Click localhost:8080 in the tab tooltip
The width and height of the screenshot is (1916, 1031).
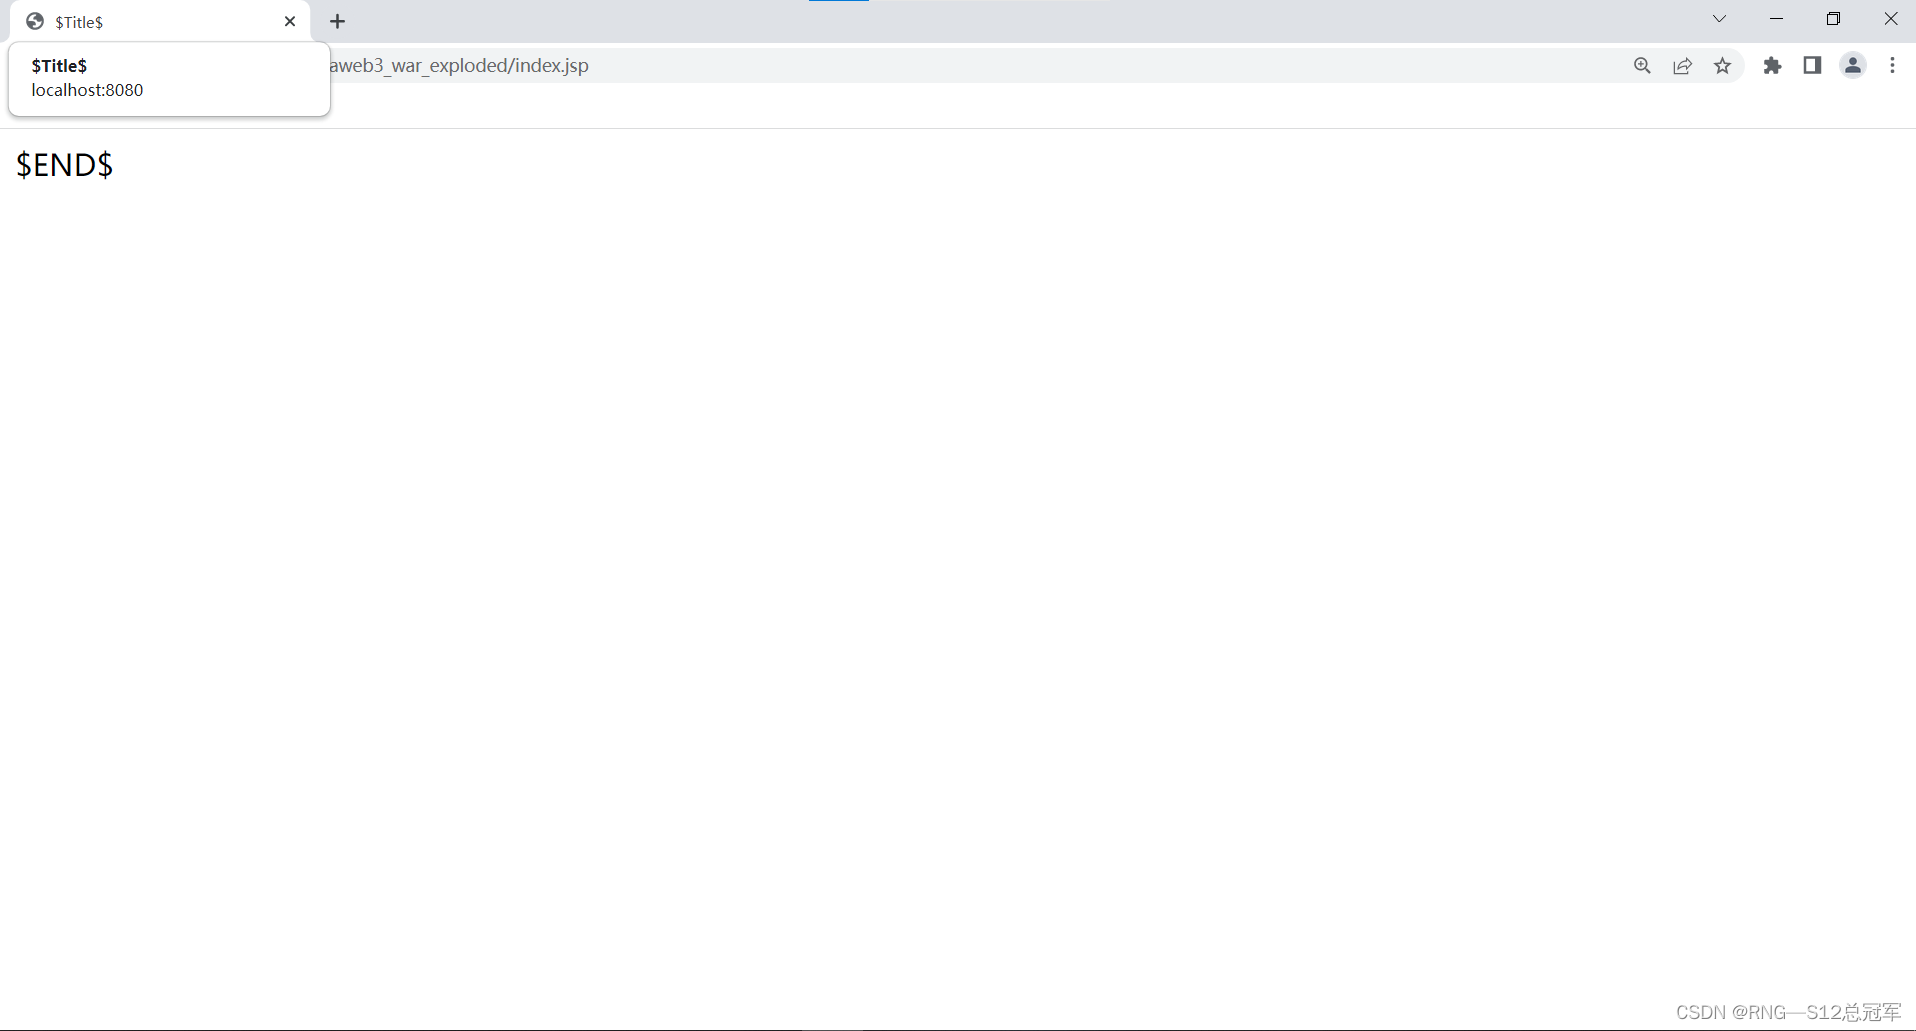(x=87, y=90)
